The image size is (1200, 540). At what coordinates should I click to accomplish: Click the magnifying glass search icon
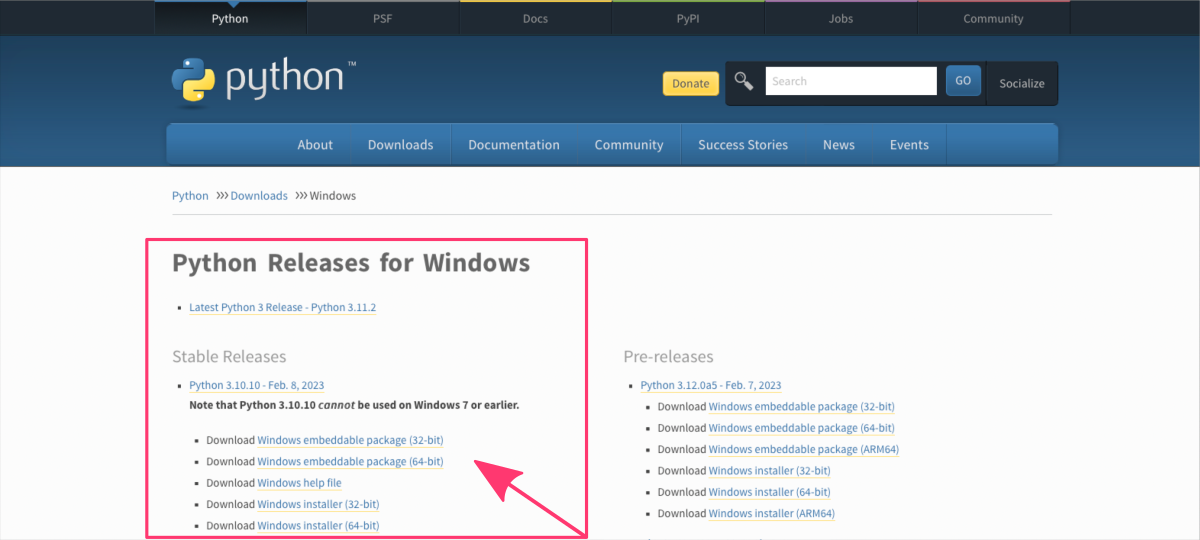point(743,81)
